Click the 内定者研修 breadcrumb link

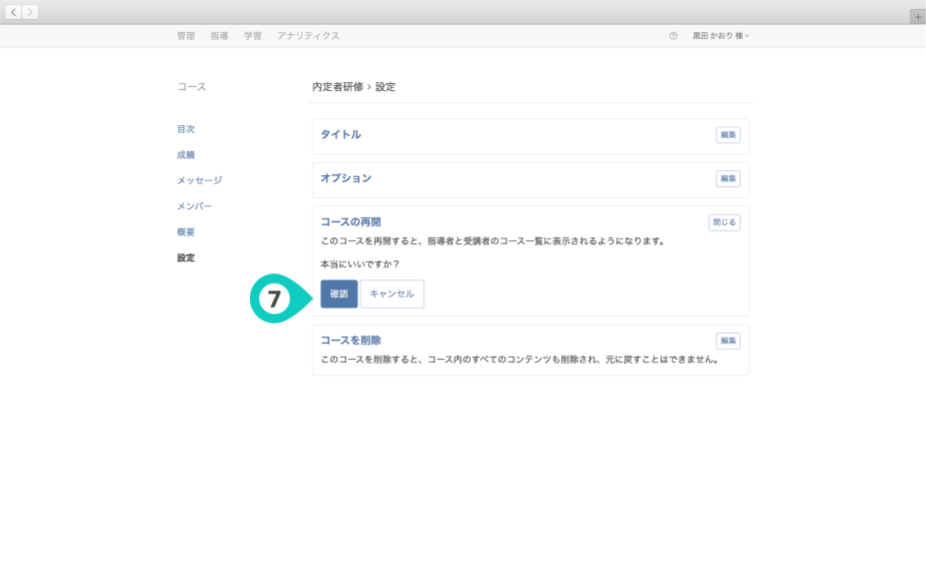tap(337, 87)
